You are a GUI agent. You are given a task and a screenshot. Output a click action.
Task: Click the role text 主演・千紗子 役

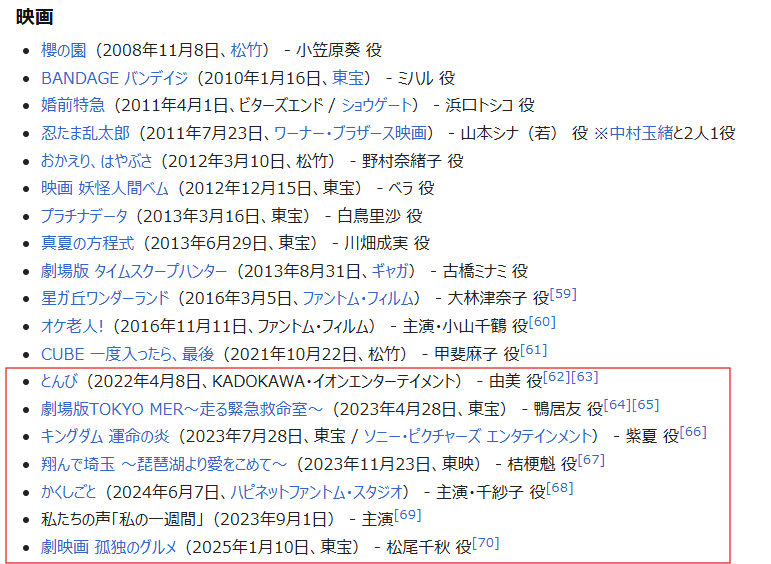[491, 492]
